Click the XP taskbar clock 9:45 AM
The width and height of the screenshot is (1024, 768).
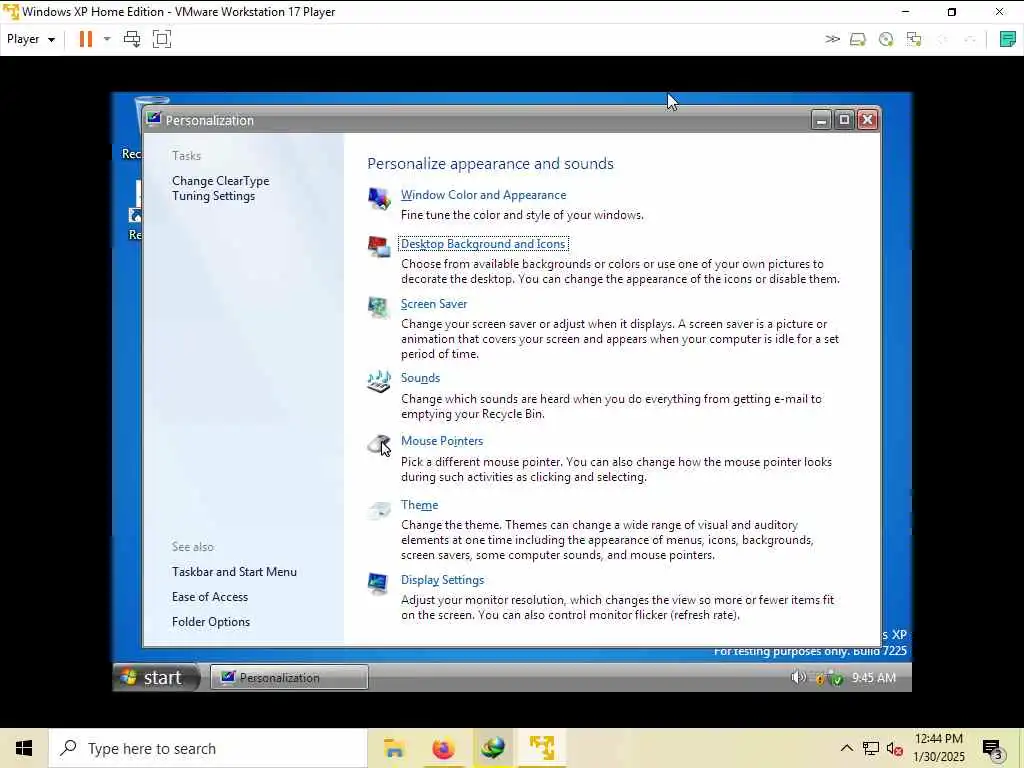pyautogui.click(x=874, y=678)
